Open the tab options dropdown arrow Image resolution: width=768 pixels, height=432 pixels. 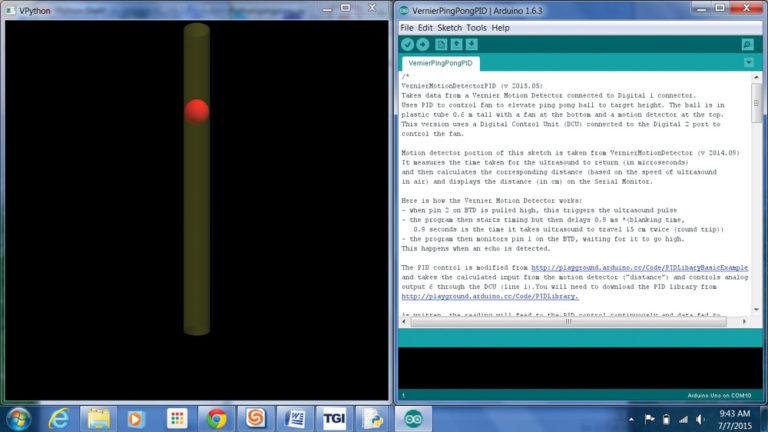(x=748, y=62)
